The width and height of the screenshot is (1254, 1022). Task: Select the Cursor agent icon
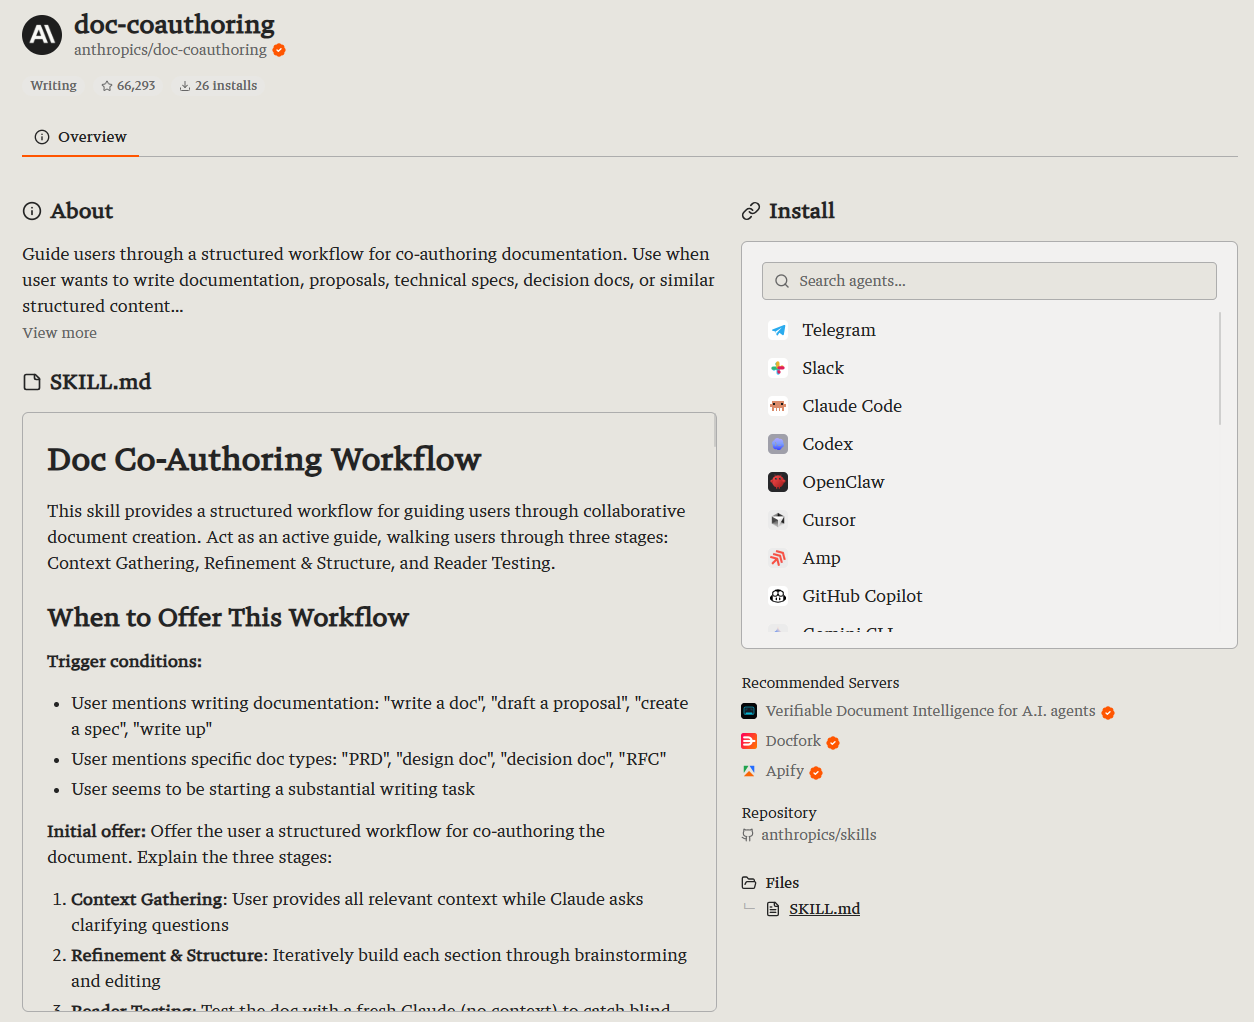(778, 520)
